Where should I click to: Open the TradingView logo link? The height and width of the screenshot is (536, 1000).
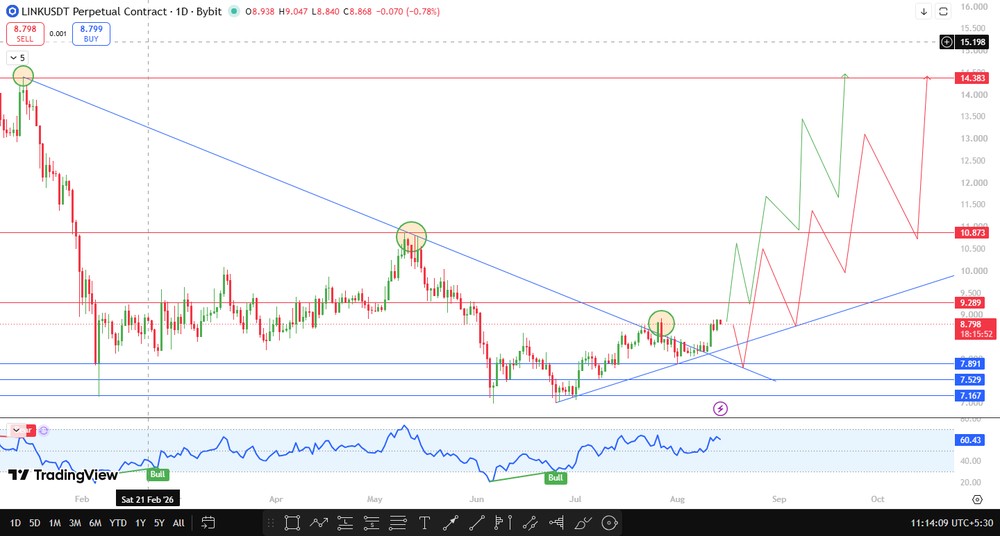(63, 475)
